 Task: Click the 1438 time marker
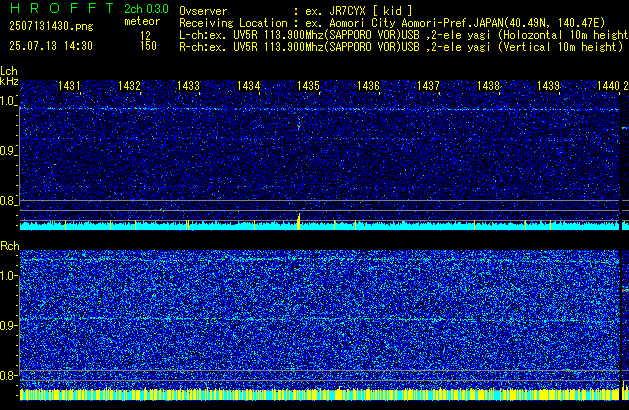coord(488,86)
